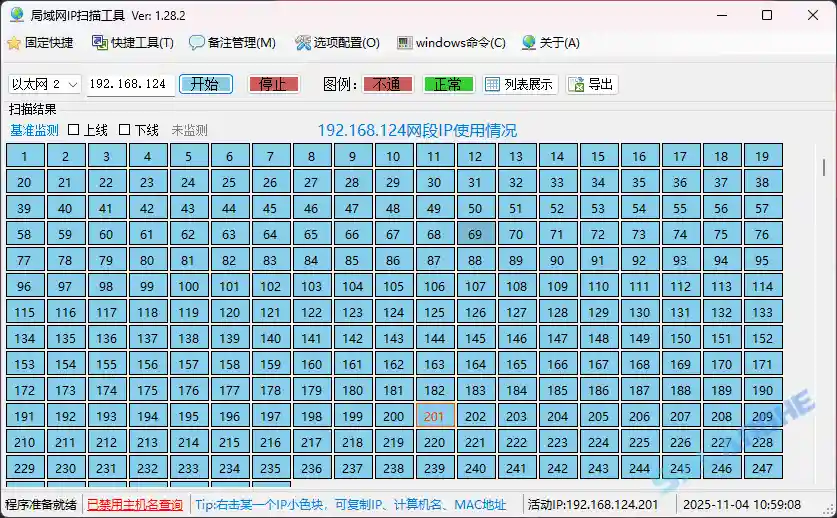The image size is (837, 518).
Task: Select IP block 144
Action: click(435, 338)
